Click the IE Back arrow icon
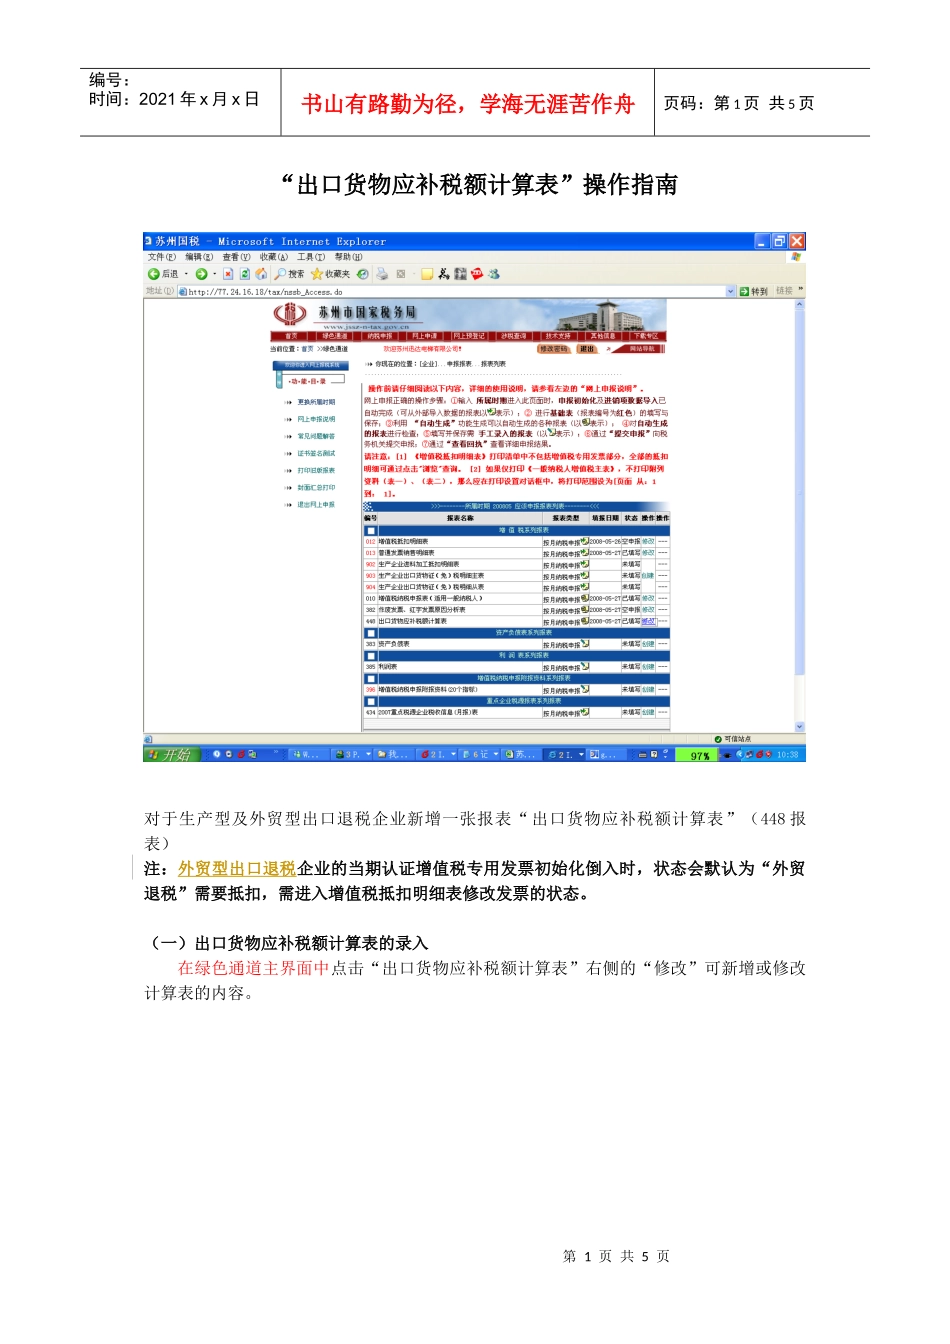Viewport: 950px width, 1344px height. click(x=154, y=273)
